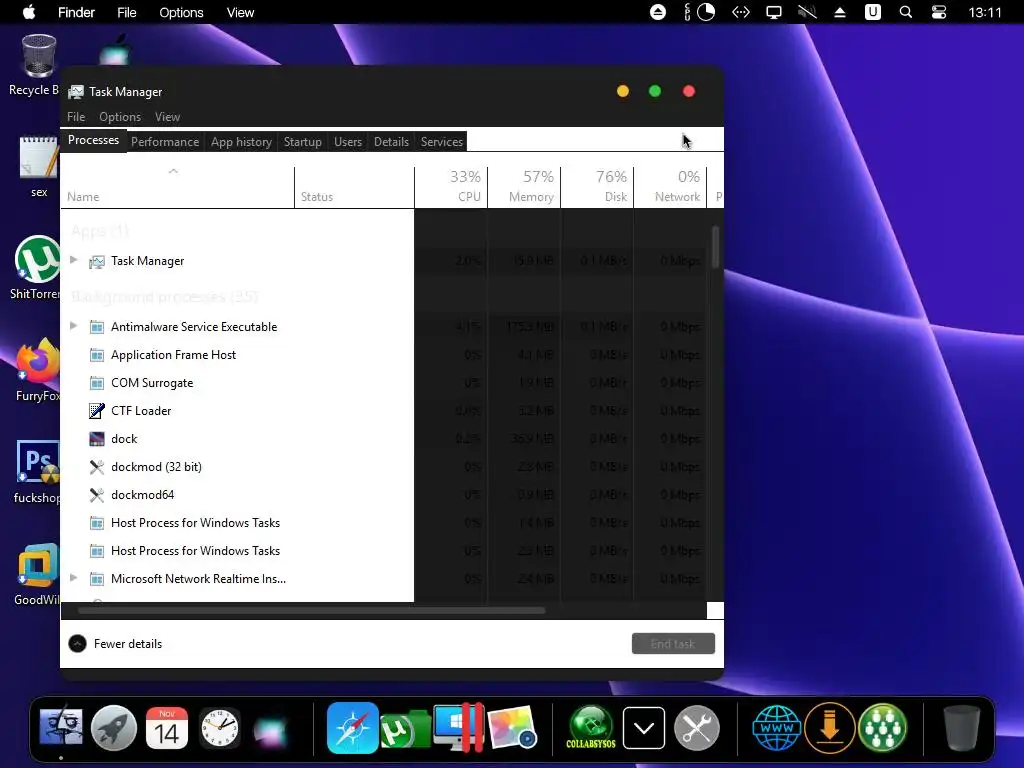Click the Apple logo in menu bar
The image size is (1024, 768).
coord(29,12)
